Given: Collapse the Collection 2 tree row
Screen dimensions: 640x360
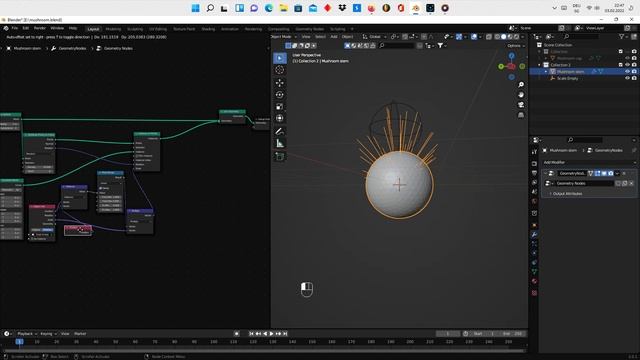Looking at the screenshot, I should click(x=540, y=65).
